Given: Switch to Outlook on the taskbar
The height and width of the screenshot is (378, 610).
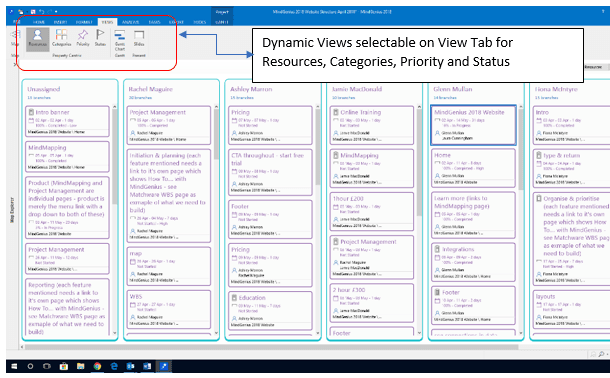Looking at the screenshot, I should (130, 366).
